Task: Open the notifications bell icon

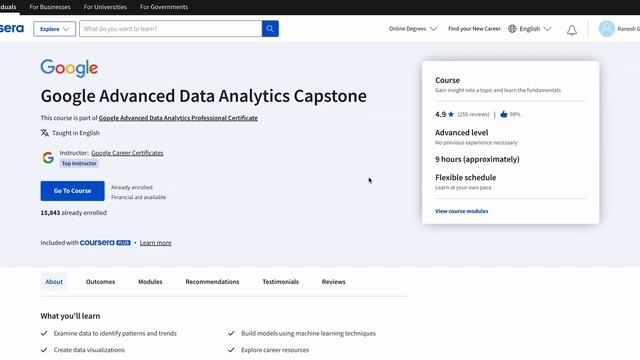Action: [572, 30]
